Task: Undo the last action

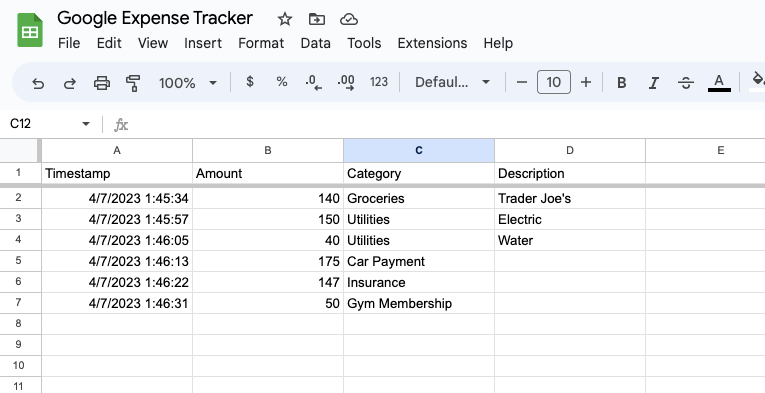Action: [x=38, y=83]
